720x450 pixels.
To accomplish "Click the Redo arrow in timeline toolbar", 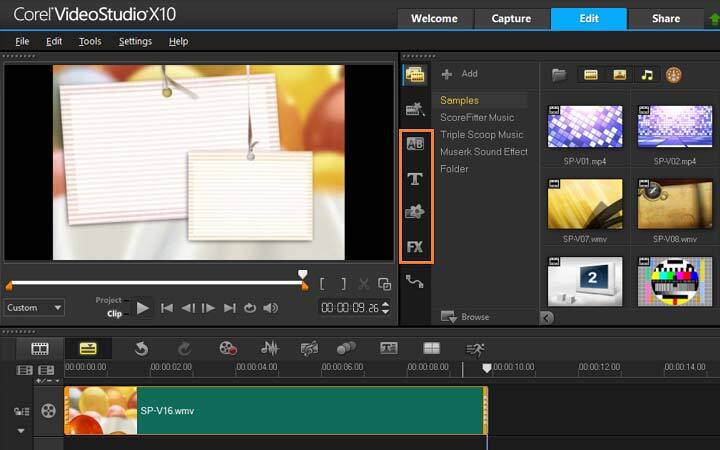I will (x=185, y=349).
